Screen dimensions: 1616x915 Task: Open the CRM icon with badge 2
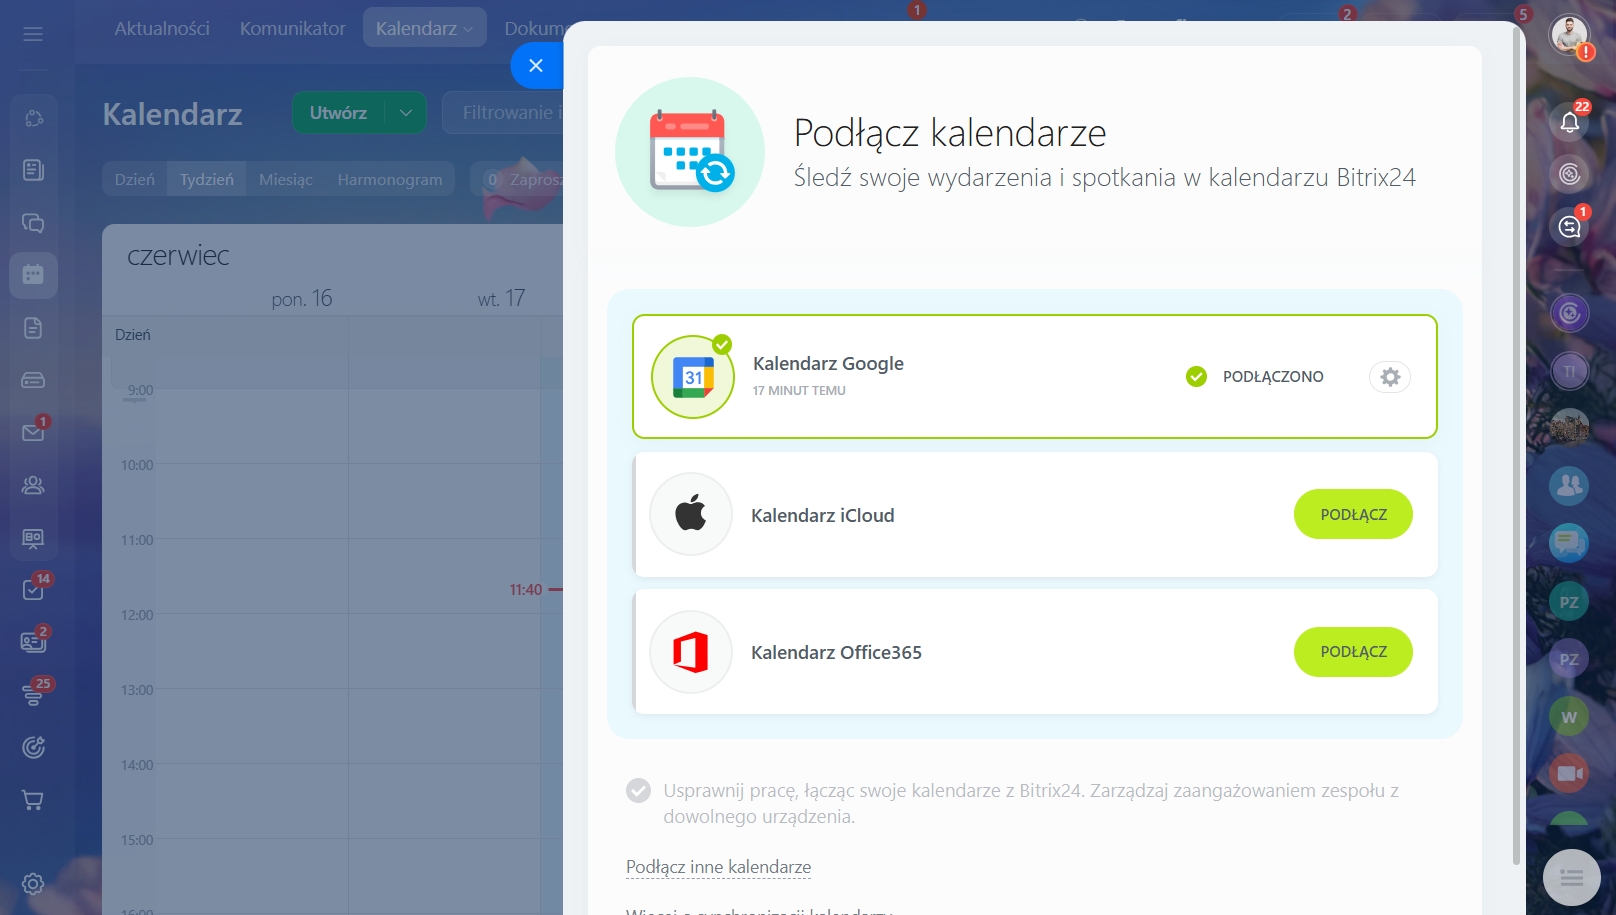coord(33,641)
